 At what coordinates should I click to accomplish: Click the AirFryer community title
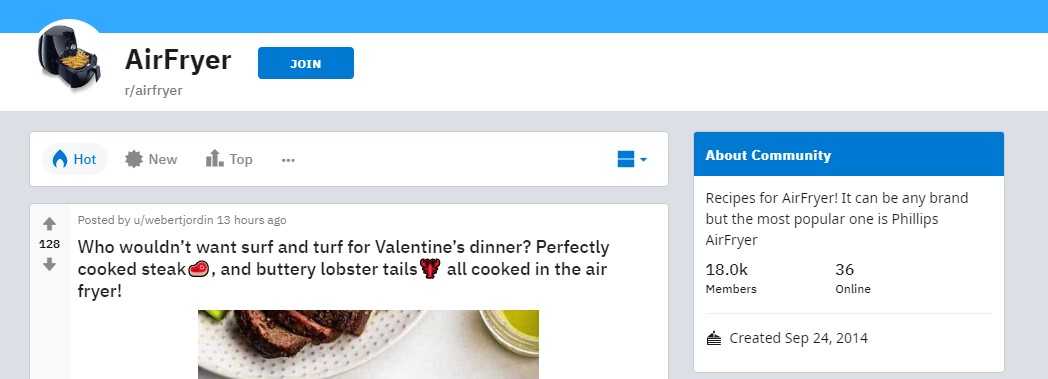coord(178,60)
